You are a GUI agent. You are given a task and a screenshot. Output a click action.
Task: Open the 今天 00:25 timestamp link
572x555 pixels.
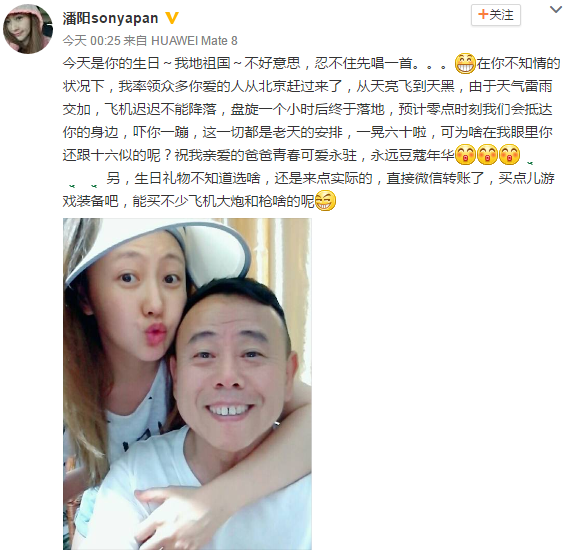(91, 41)
